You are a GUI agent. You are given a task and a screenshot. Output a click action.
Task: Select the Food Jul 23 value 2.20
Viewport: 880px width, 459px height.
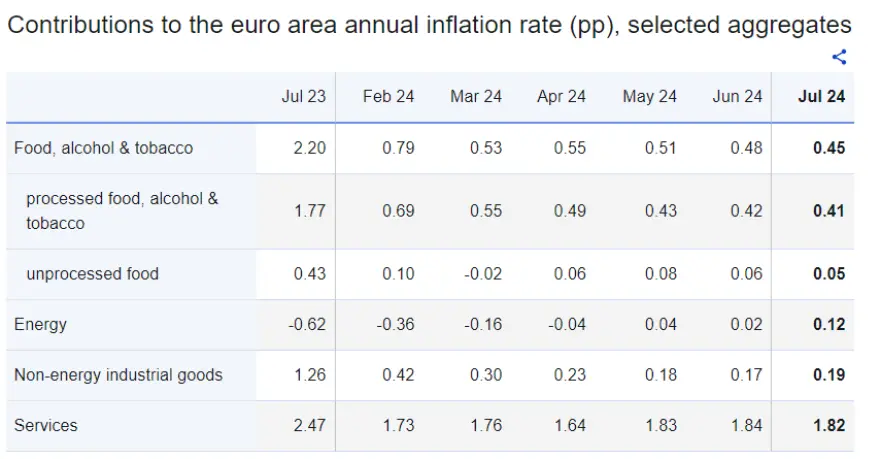click(x=309, y=148)
